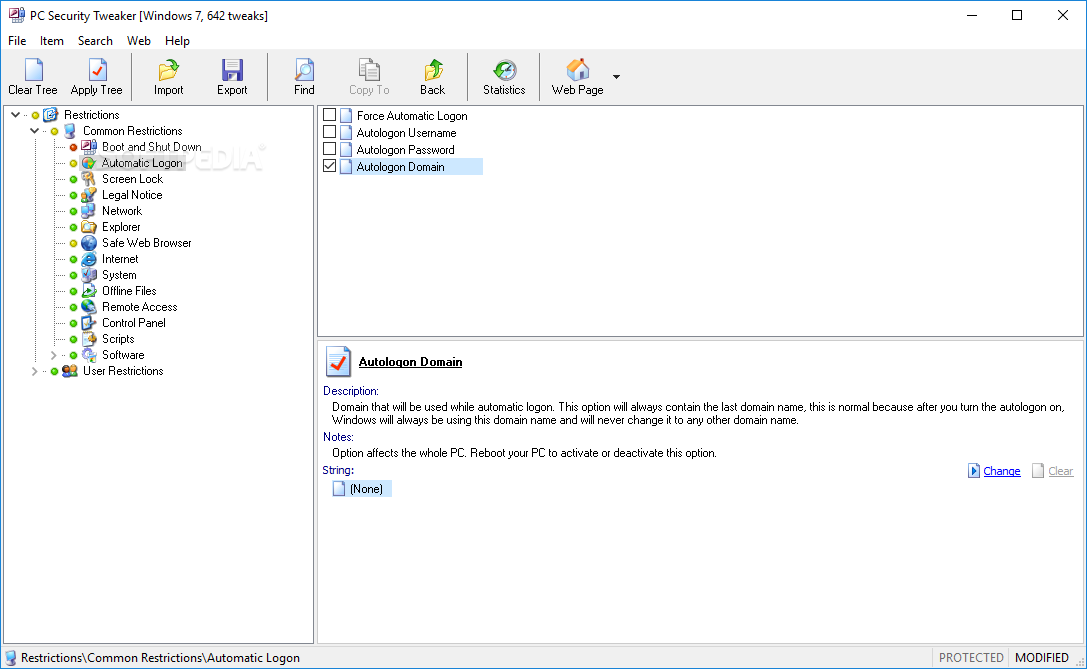Image resolution: width=1087 pixels, height=669 pixels.
Task: Check the Autologon Password checkbox
Action: click(x=329, y=149)
